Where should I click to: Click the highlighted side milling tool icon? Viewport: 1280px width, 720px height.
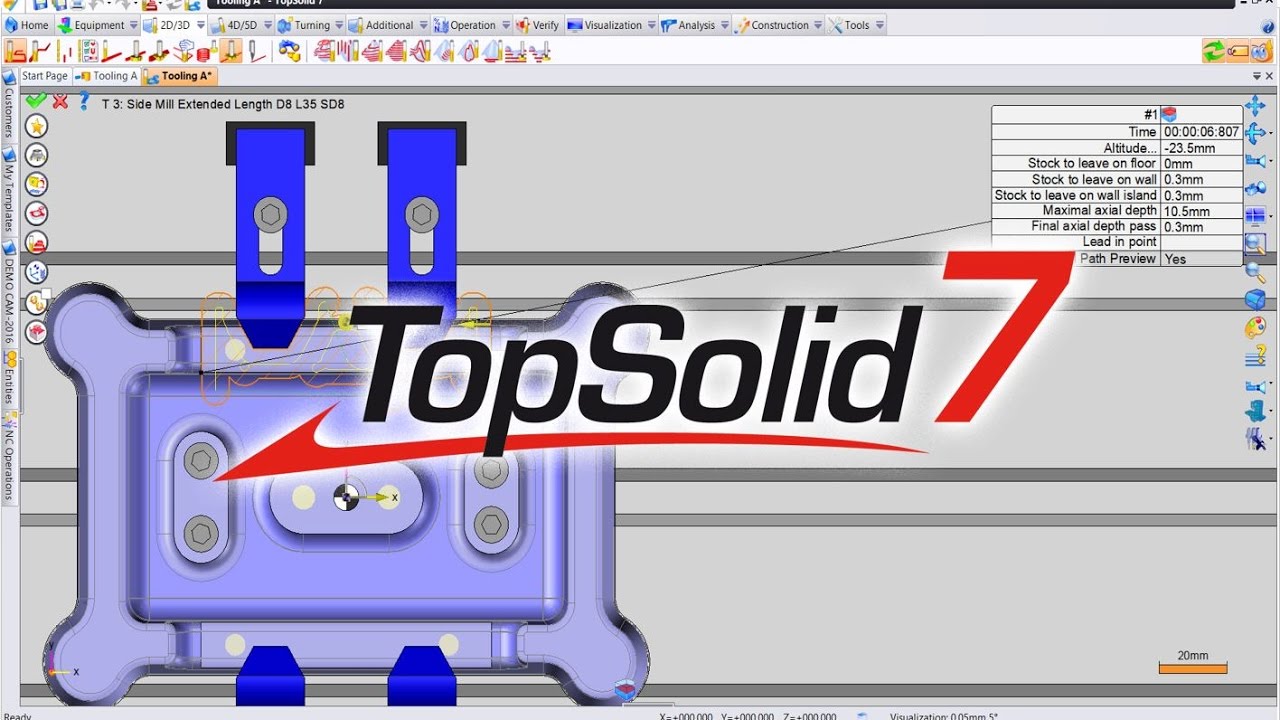[231, 50]
